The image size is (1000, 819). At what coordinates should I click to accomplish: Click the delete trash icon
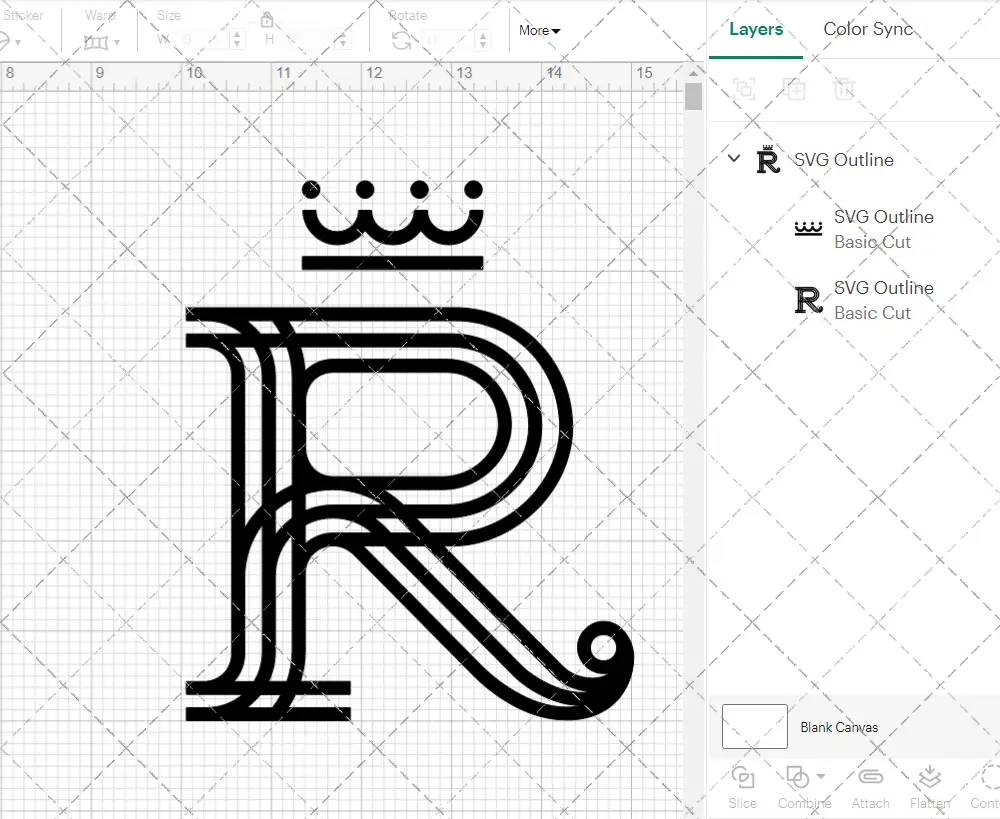844,89
